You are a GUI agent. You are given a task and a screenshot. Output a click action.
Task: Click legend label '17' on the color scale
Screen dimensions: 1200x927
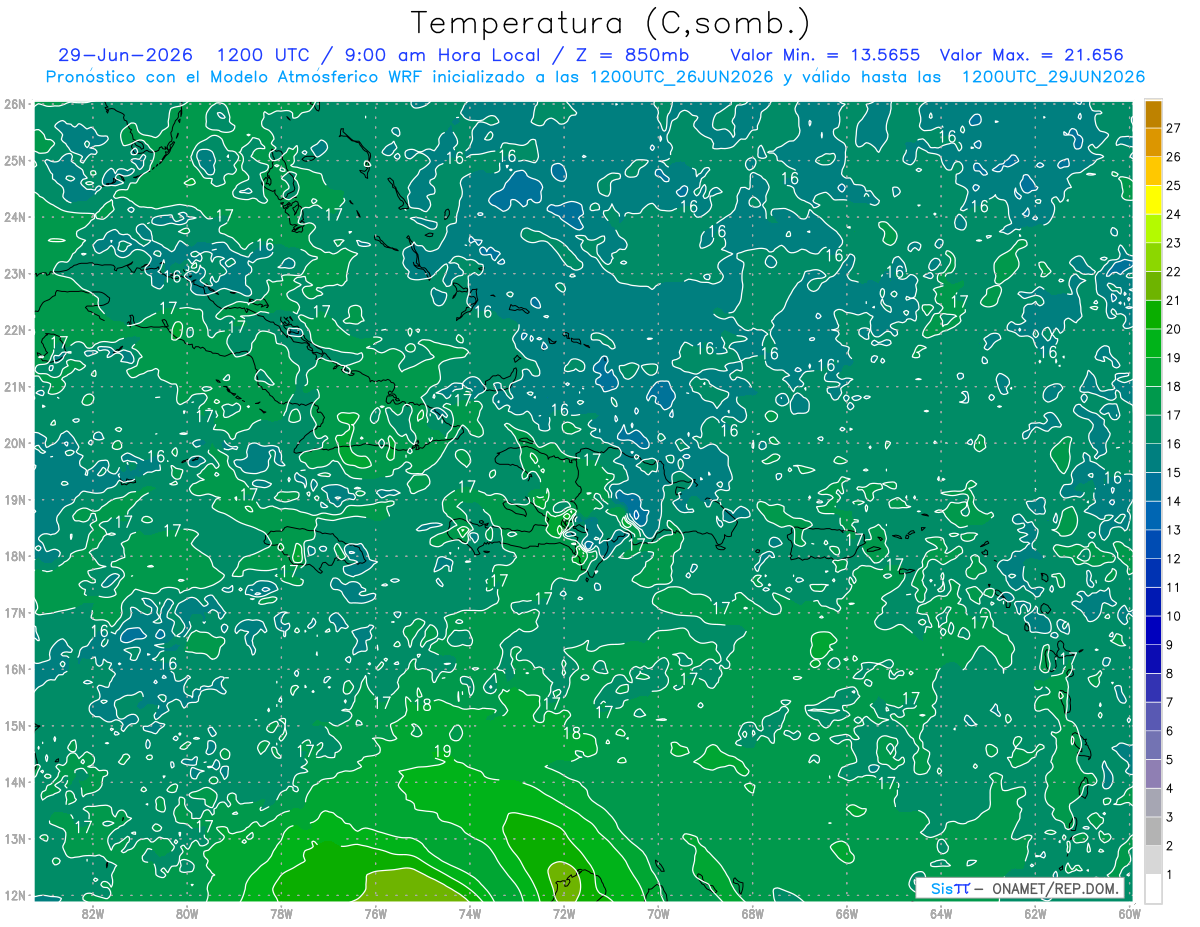click(x=1174, y=415)
